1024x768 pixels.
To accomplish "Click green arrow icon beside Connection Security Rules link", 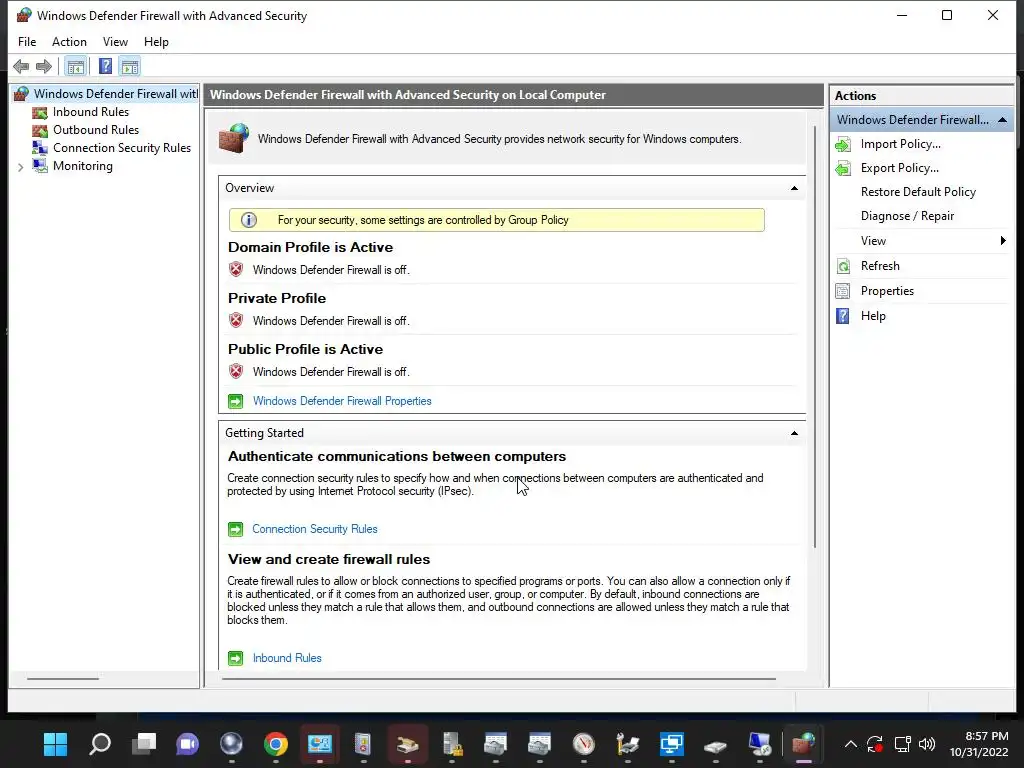I will [x=235, y=529].
